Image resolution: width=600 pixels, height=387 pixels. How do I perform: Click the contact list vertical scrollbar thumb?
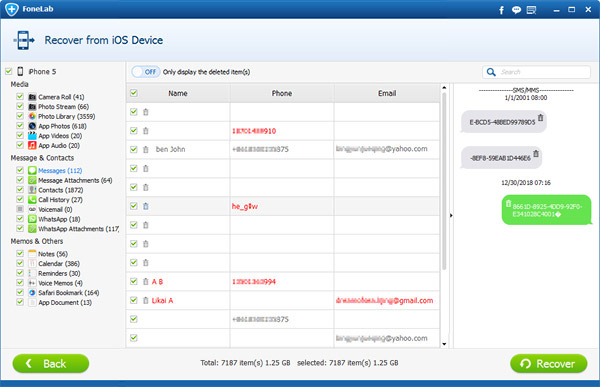click(x=444, y=181)
